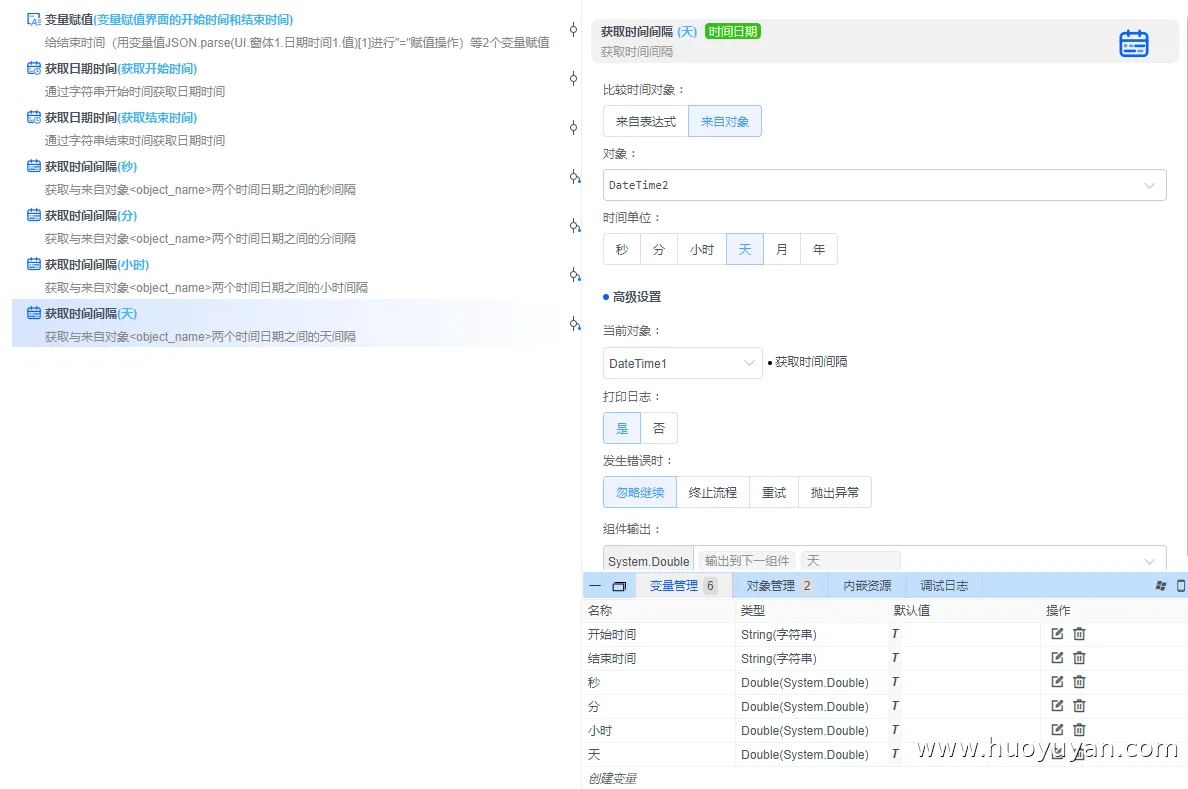Click the 默认值 column header
1188x789 pixels.
pos(911,610)
